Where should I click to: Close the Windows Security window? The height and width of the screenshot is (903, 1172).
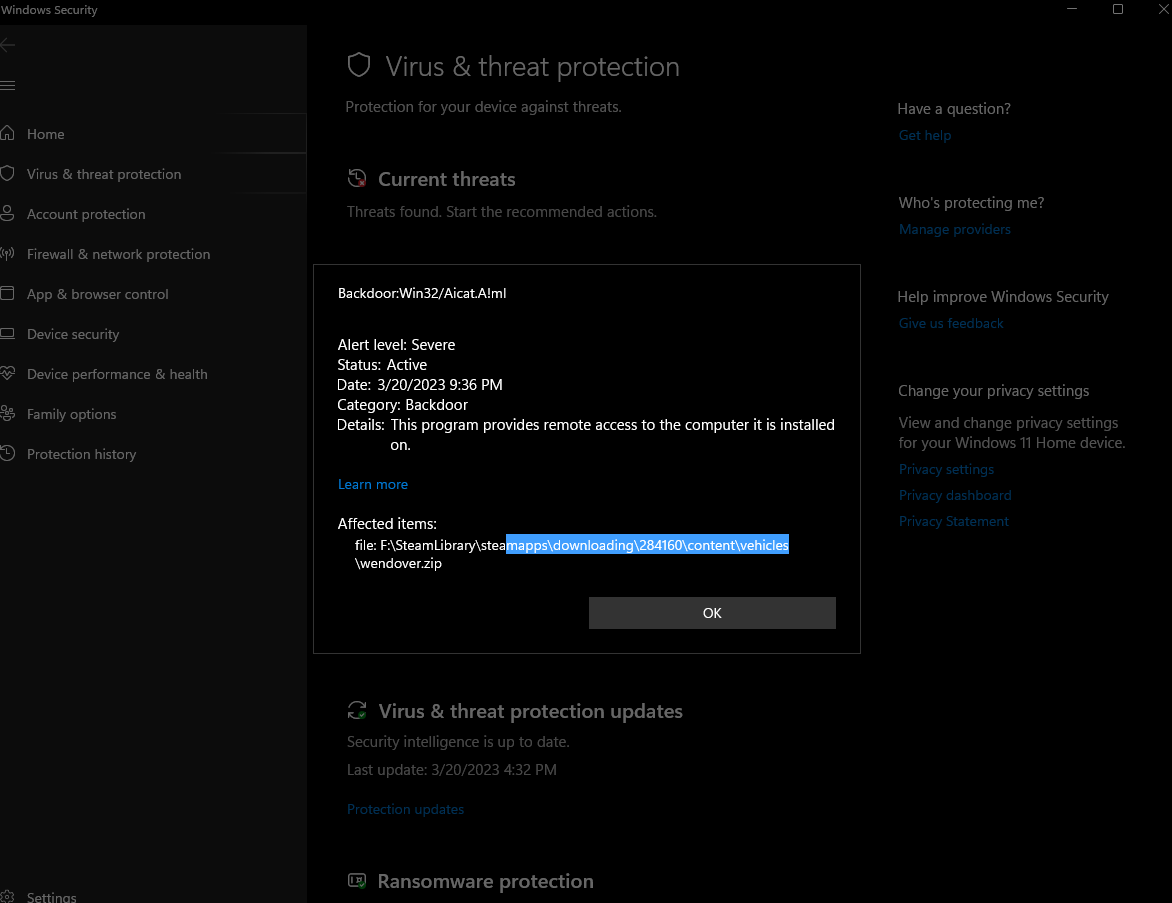click(1163, 9)
